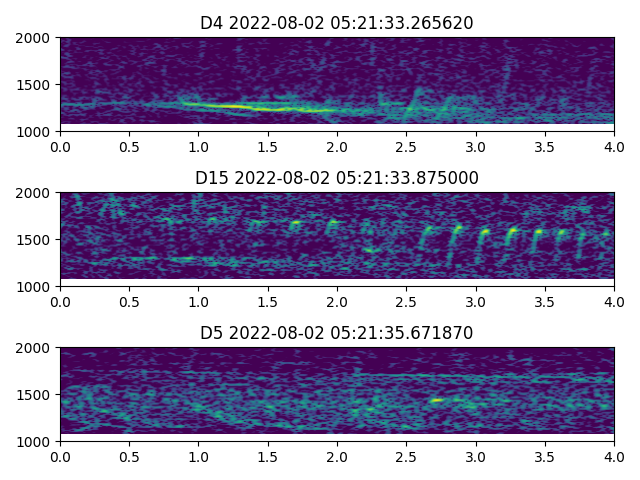This screenshot has height=480, width=640.
Task: Select the 1500 y-axis label of D5 plot
Action: coord(36,395)
